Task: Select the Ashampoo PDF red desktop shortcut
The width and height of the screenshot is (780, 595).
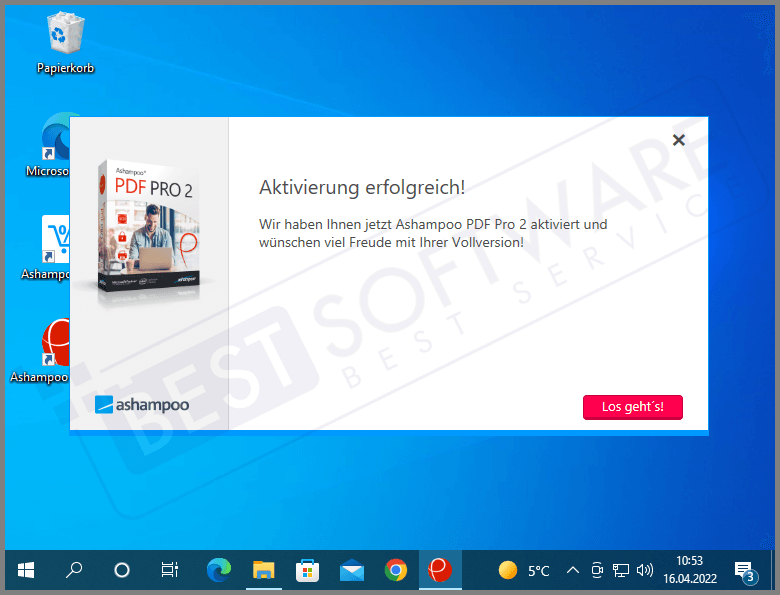Action: pyautogui.click(x=42, y=351)
